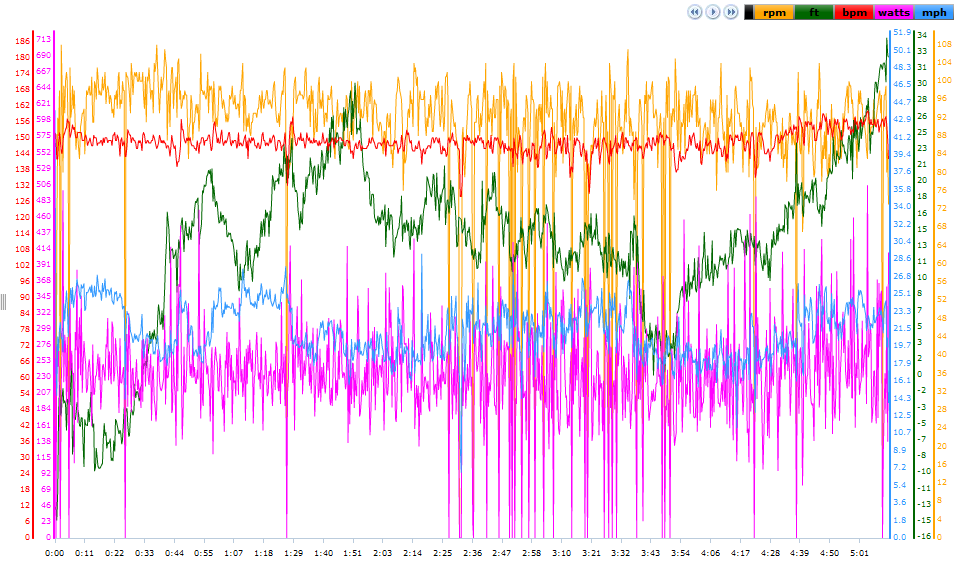Click the 34 value on ft axis
The width and height of the screenshot is (957, 561).
click(922, 35)
